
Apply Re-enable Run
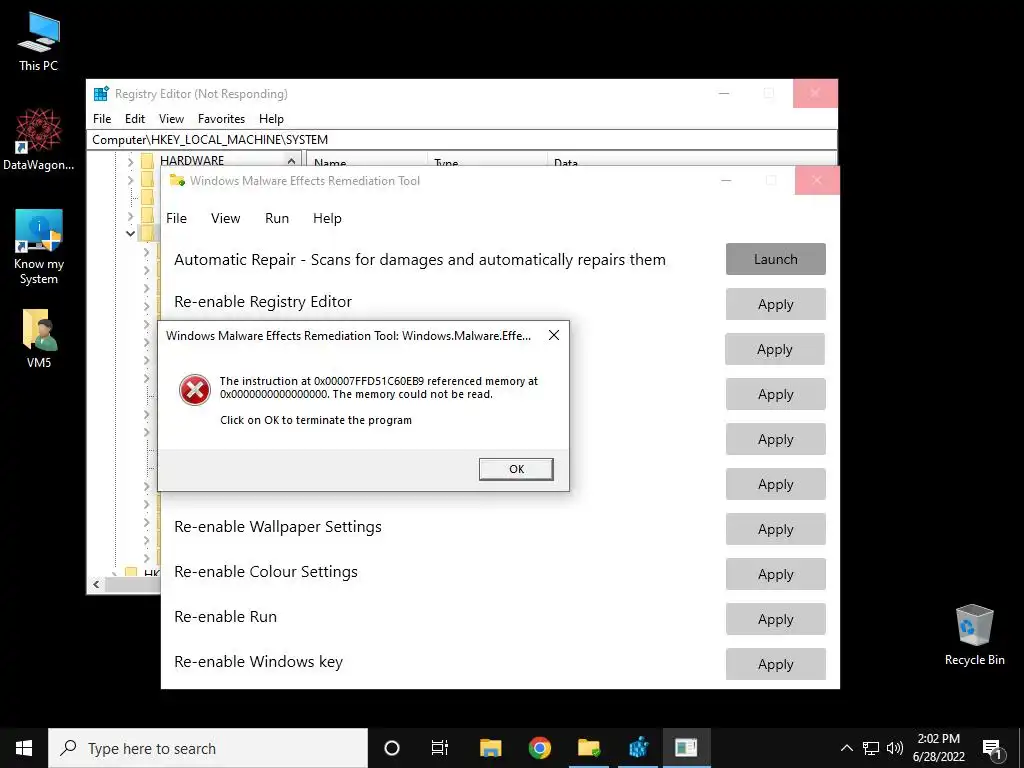(x=776, y=619)
